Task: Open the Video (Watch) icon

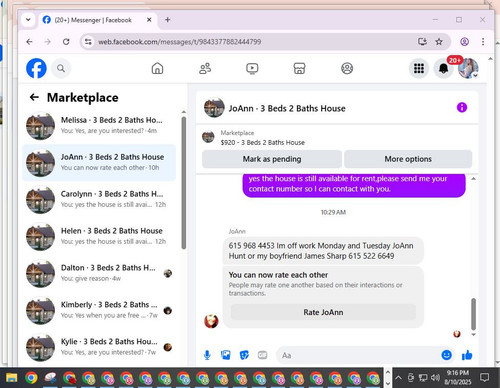Action: [x=252, y=68]
